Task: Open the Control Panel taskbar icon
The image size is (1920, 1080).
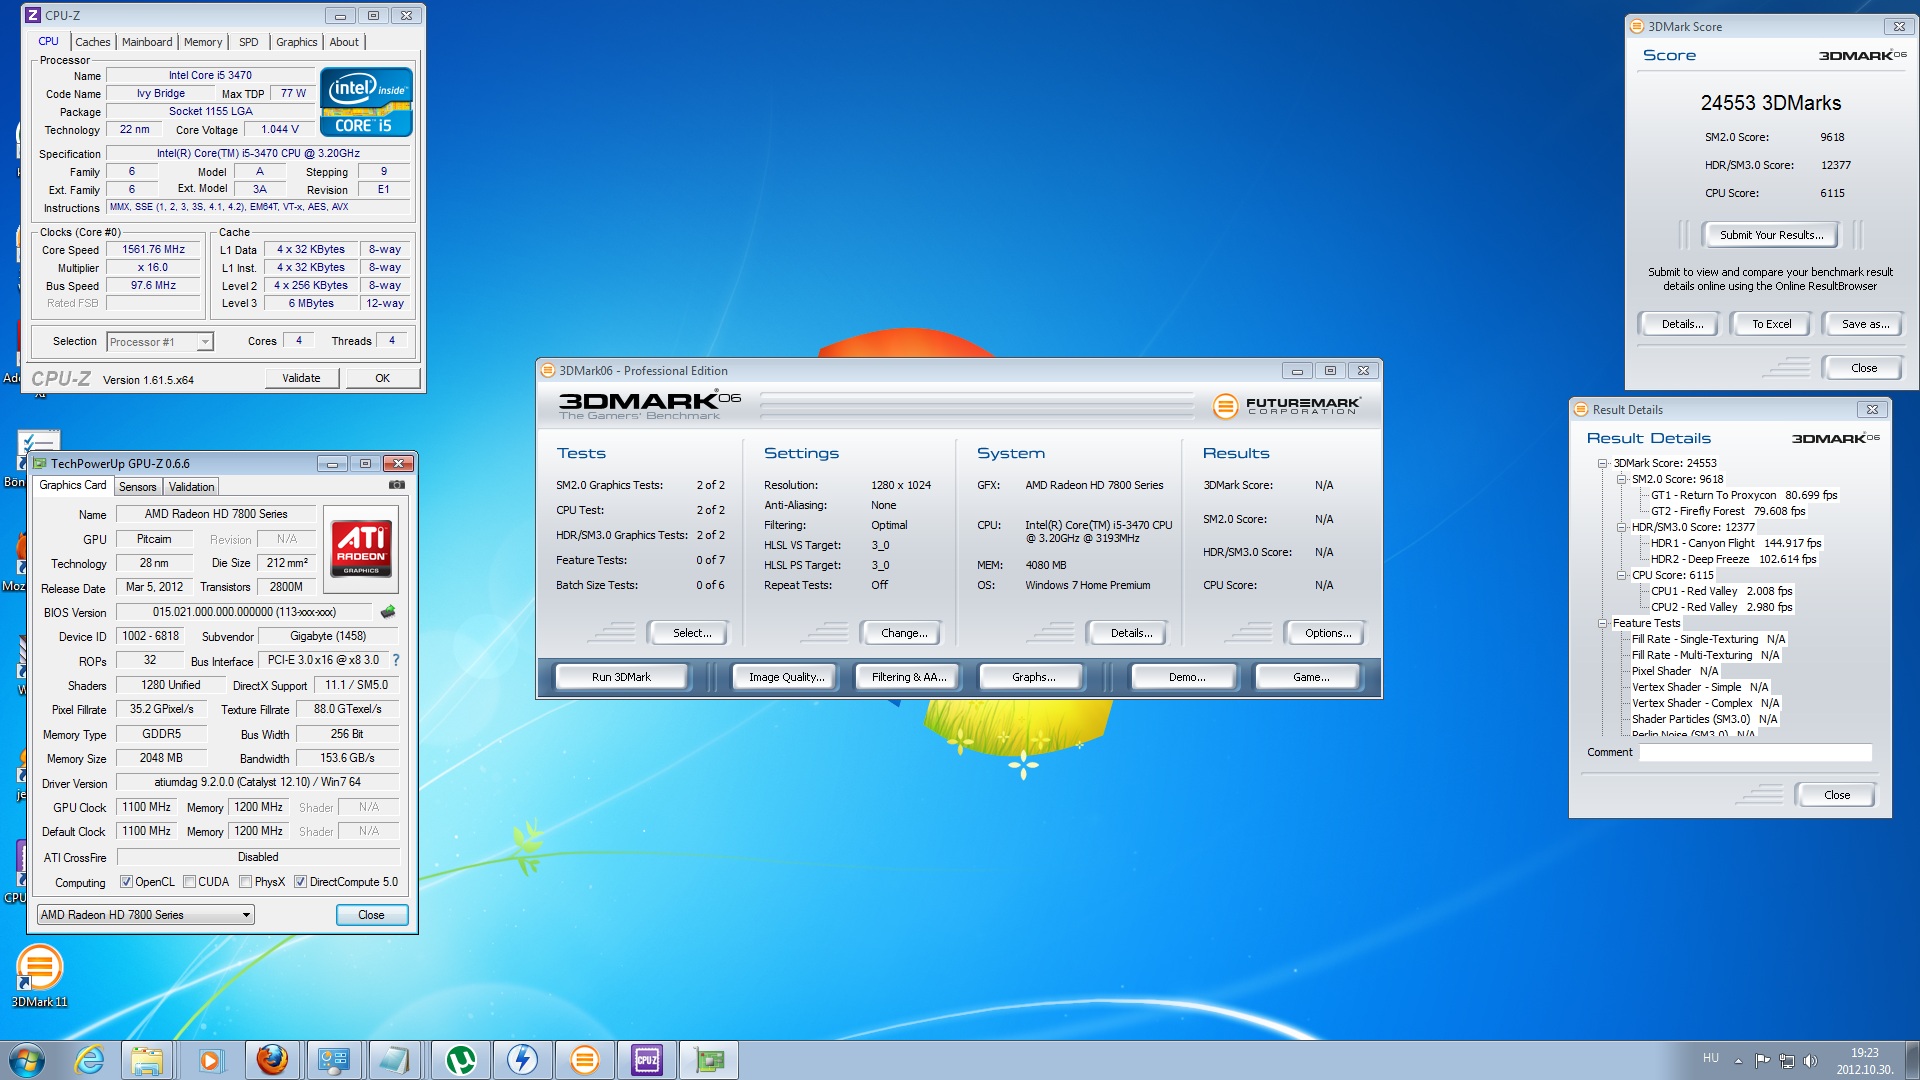Action: click(333, 1060)
